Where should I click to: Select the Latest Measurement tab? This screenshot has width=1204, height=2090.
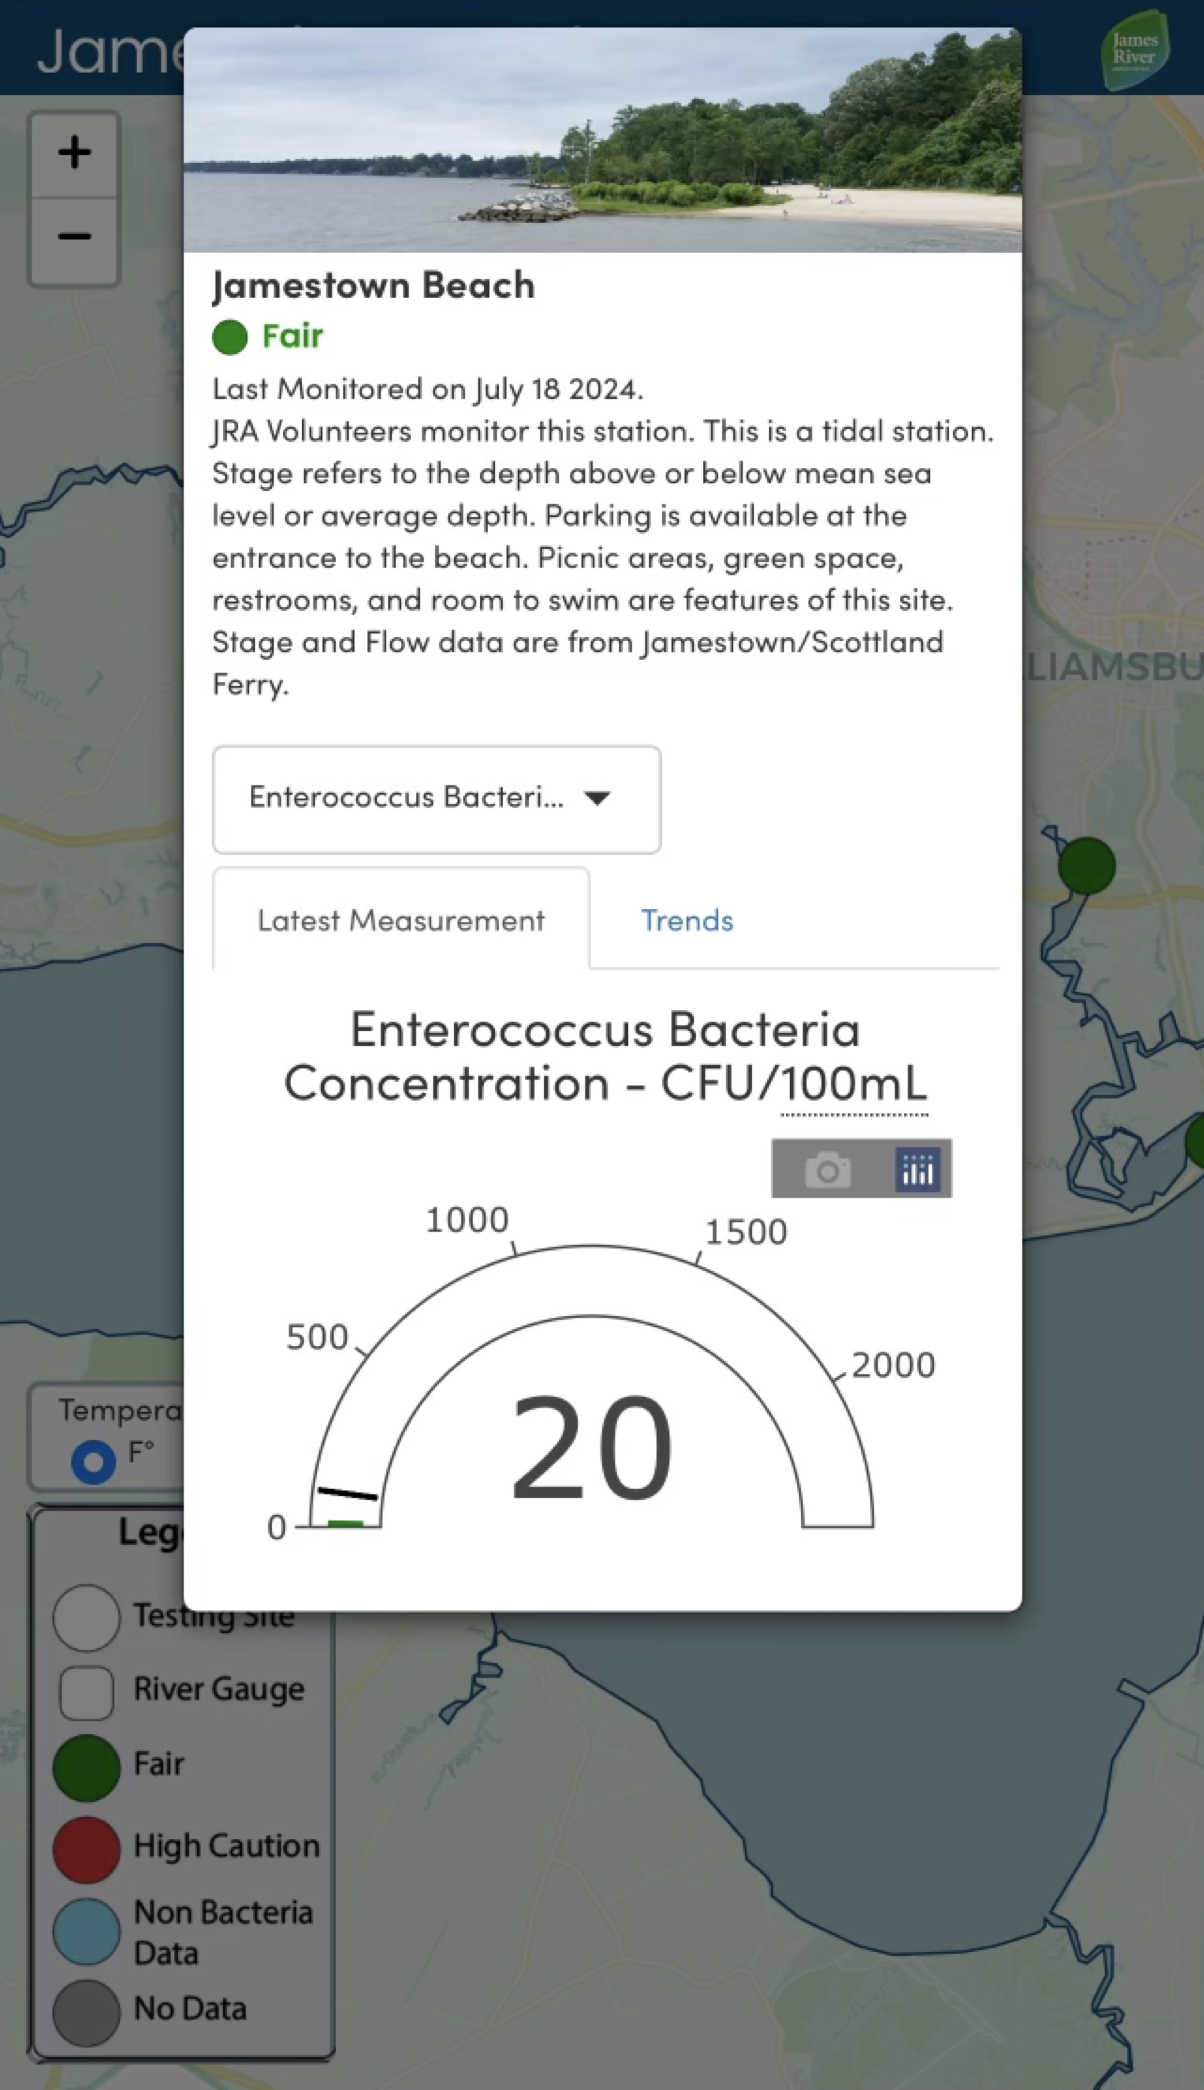(401, 920)
